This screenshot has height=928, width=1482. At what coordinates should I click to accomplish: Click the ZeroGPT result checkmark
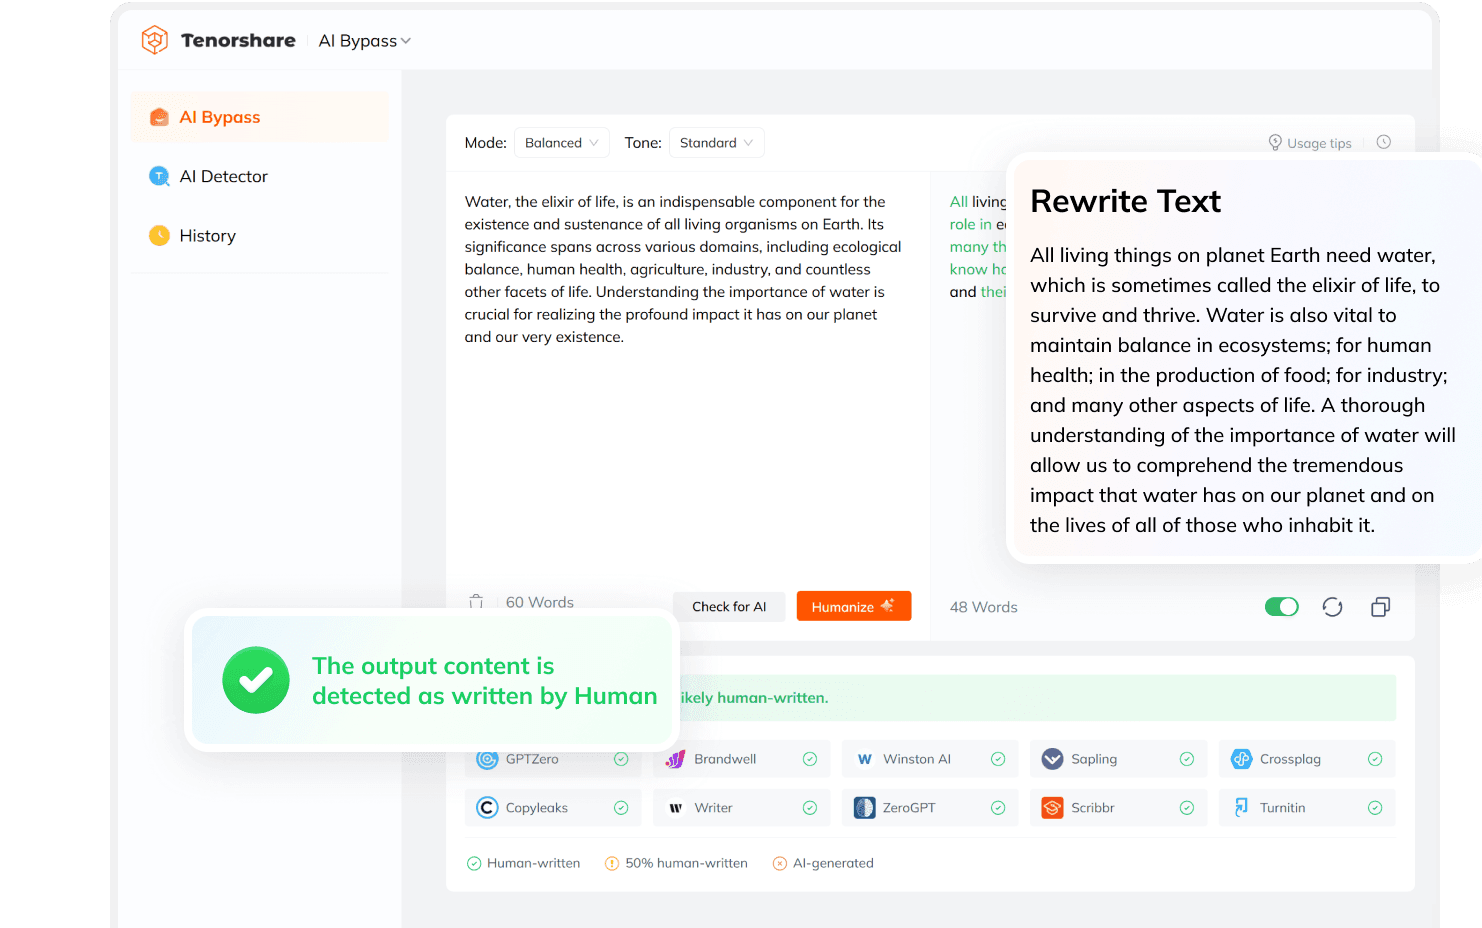pos(998,808)
